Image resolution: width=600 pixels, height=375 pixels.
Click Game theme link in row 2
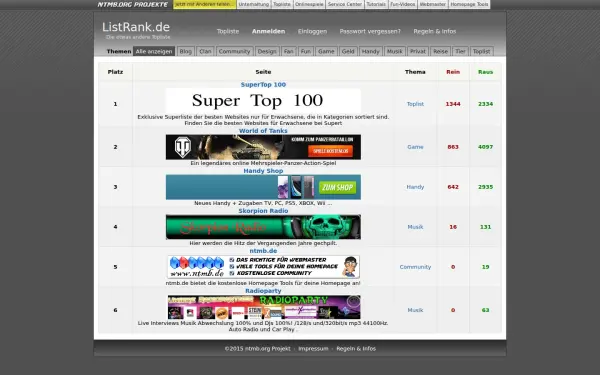pos(415,147)
